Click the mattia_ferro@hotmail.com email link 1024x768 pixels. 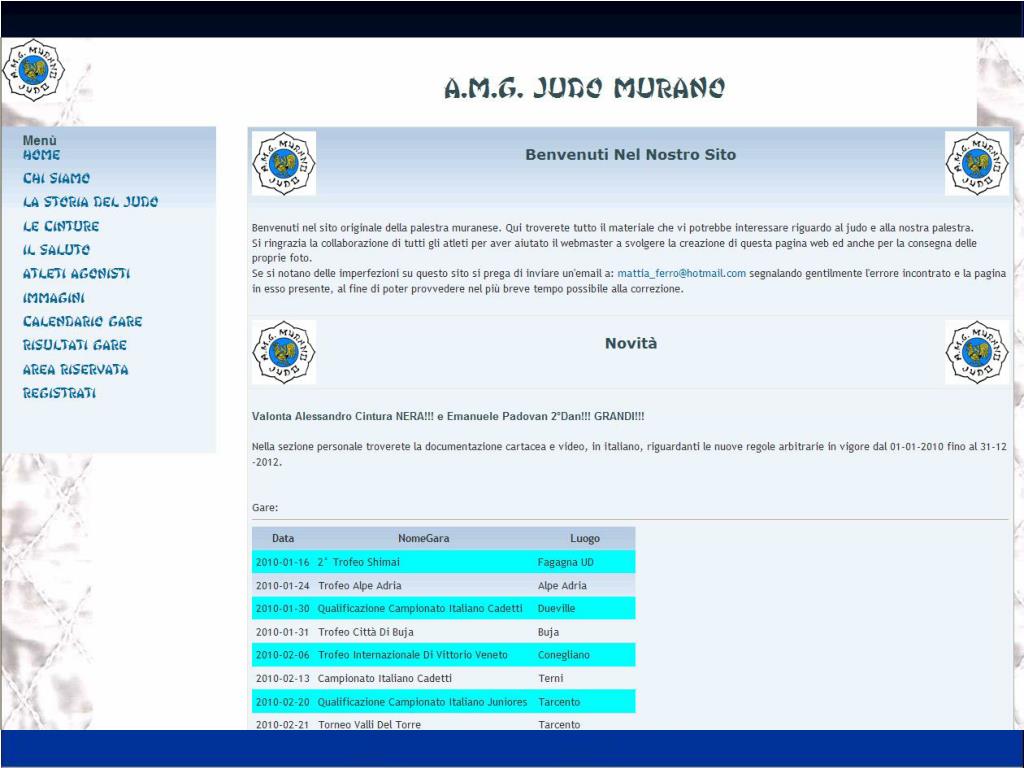tap(681, 273)
